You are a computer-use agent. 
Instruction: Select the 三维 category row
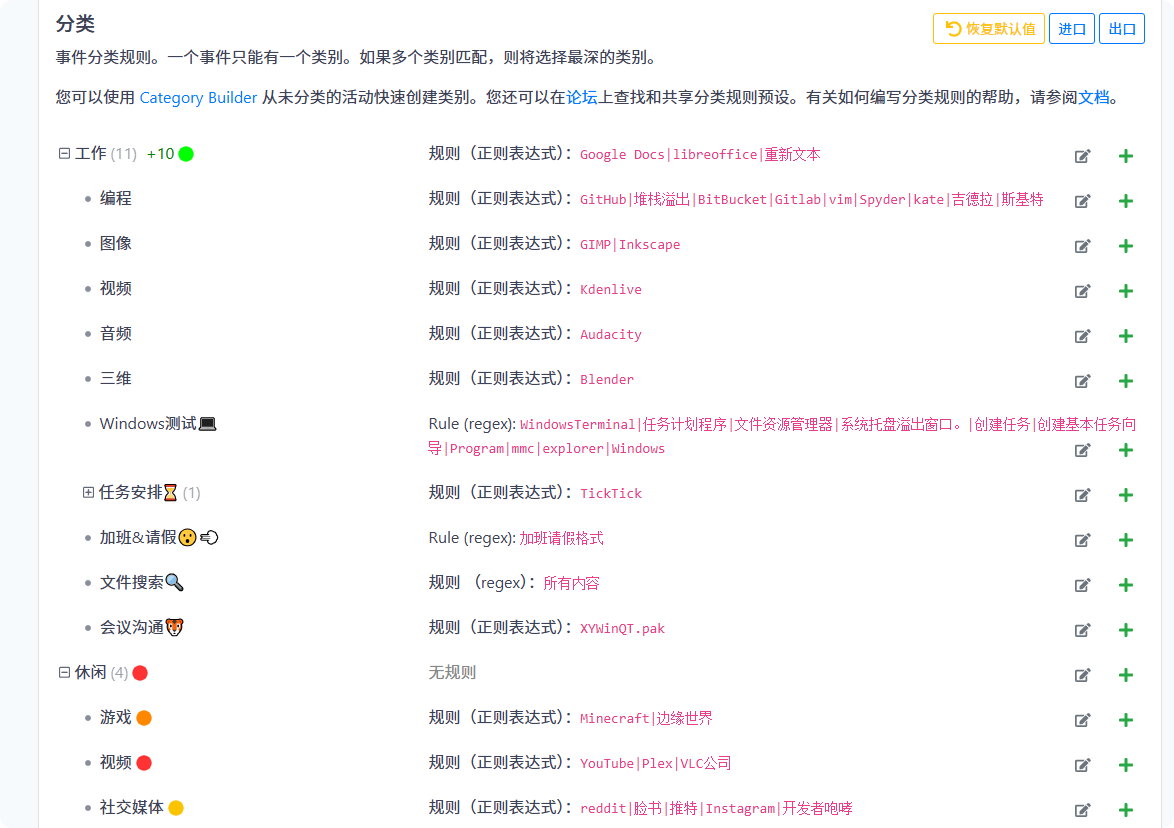[115, 378]
